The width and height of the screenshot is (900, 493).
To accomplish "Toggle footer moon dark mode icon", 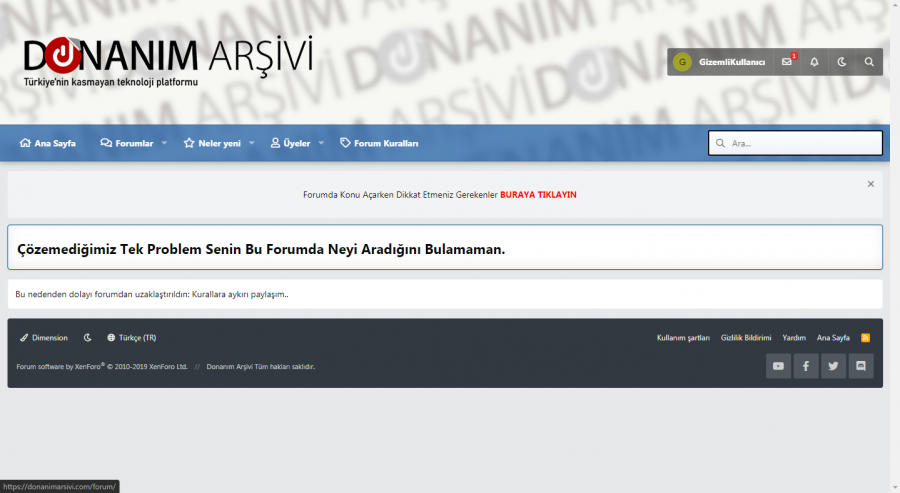I will (x=87, y=337).
